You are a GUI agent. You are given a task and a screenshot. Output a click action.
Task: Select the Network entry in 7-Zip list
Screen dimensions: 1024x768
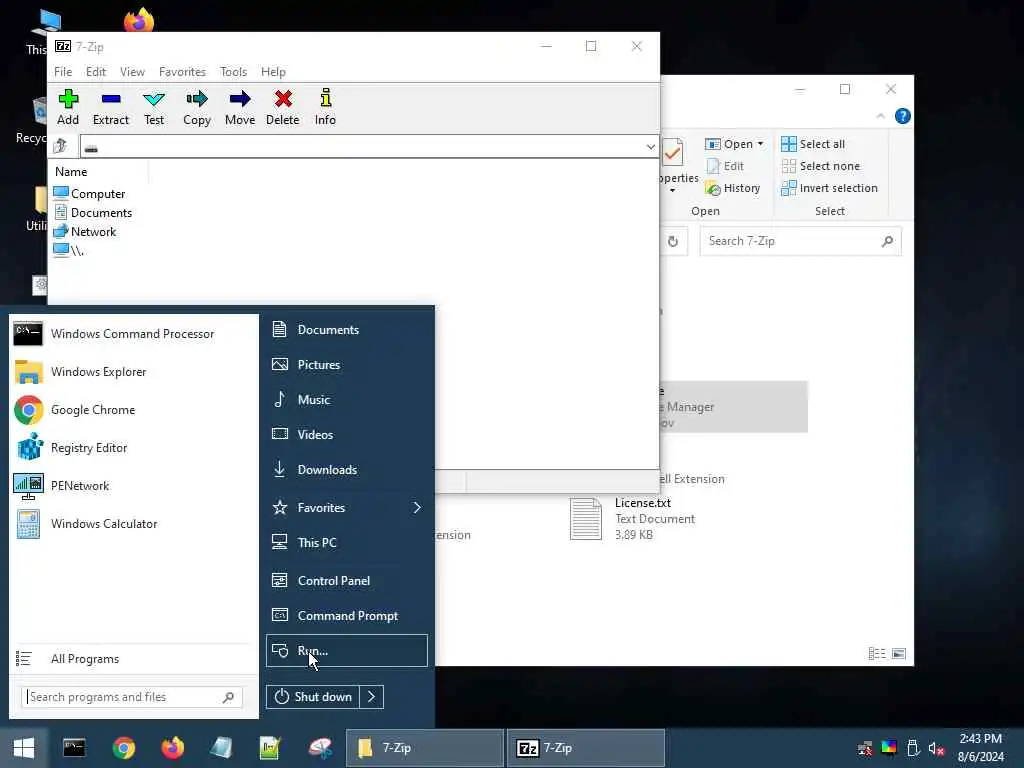(x=85, y=232)
